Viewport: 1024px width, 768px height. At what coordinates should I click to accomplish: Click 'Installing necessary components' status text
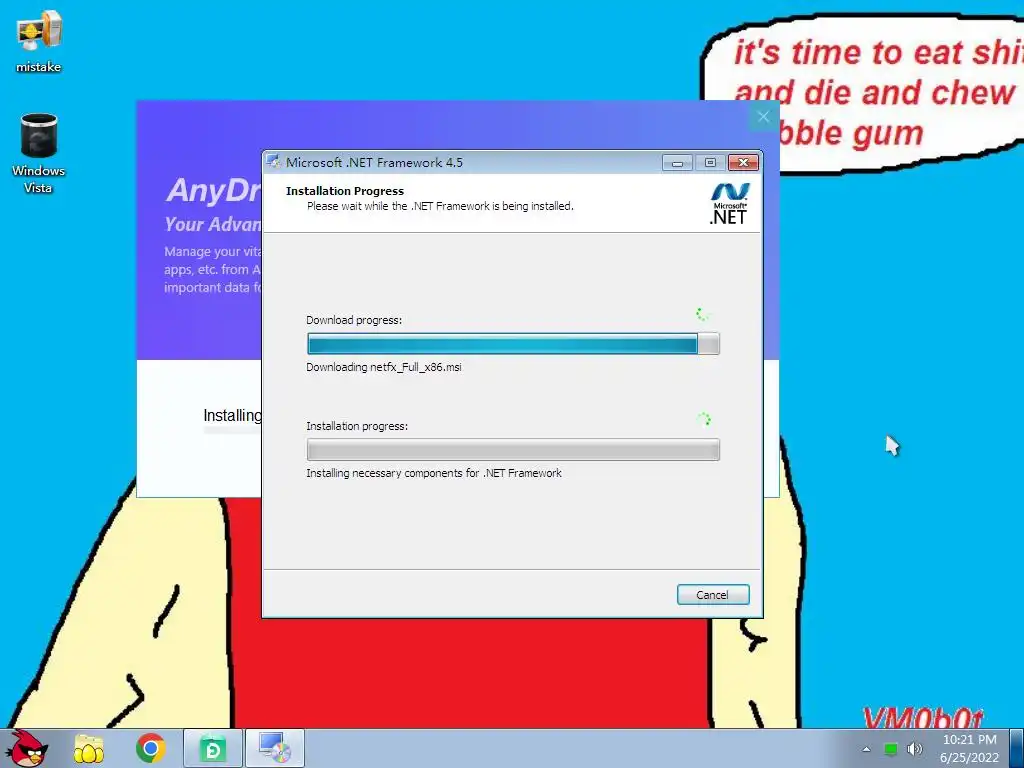(434, 473)
